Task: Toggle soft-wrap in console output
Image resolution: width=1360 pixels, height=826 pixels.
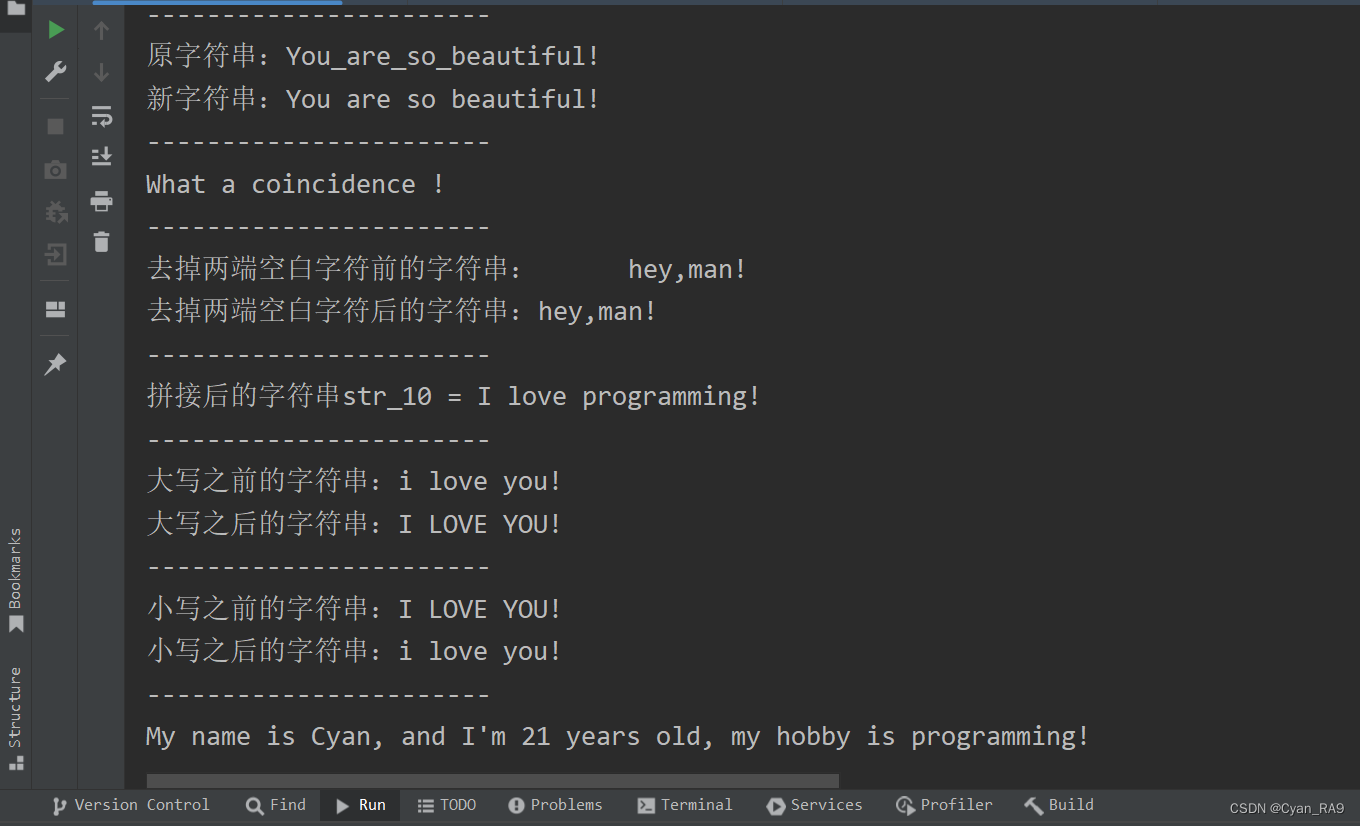Action: [101, 116]
